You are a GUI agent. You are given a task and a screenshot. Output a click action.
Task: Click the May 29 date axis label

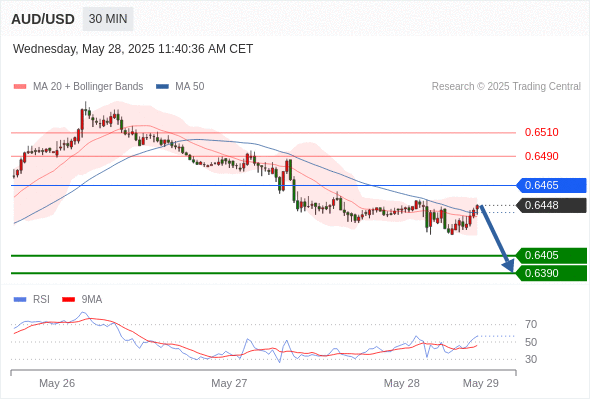[481, 383]
